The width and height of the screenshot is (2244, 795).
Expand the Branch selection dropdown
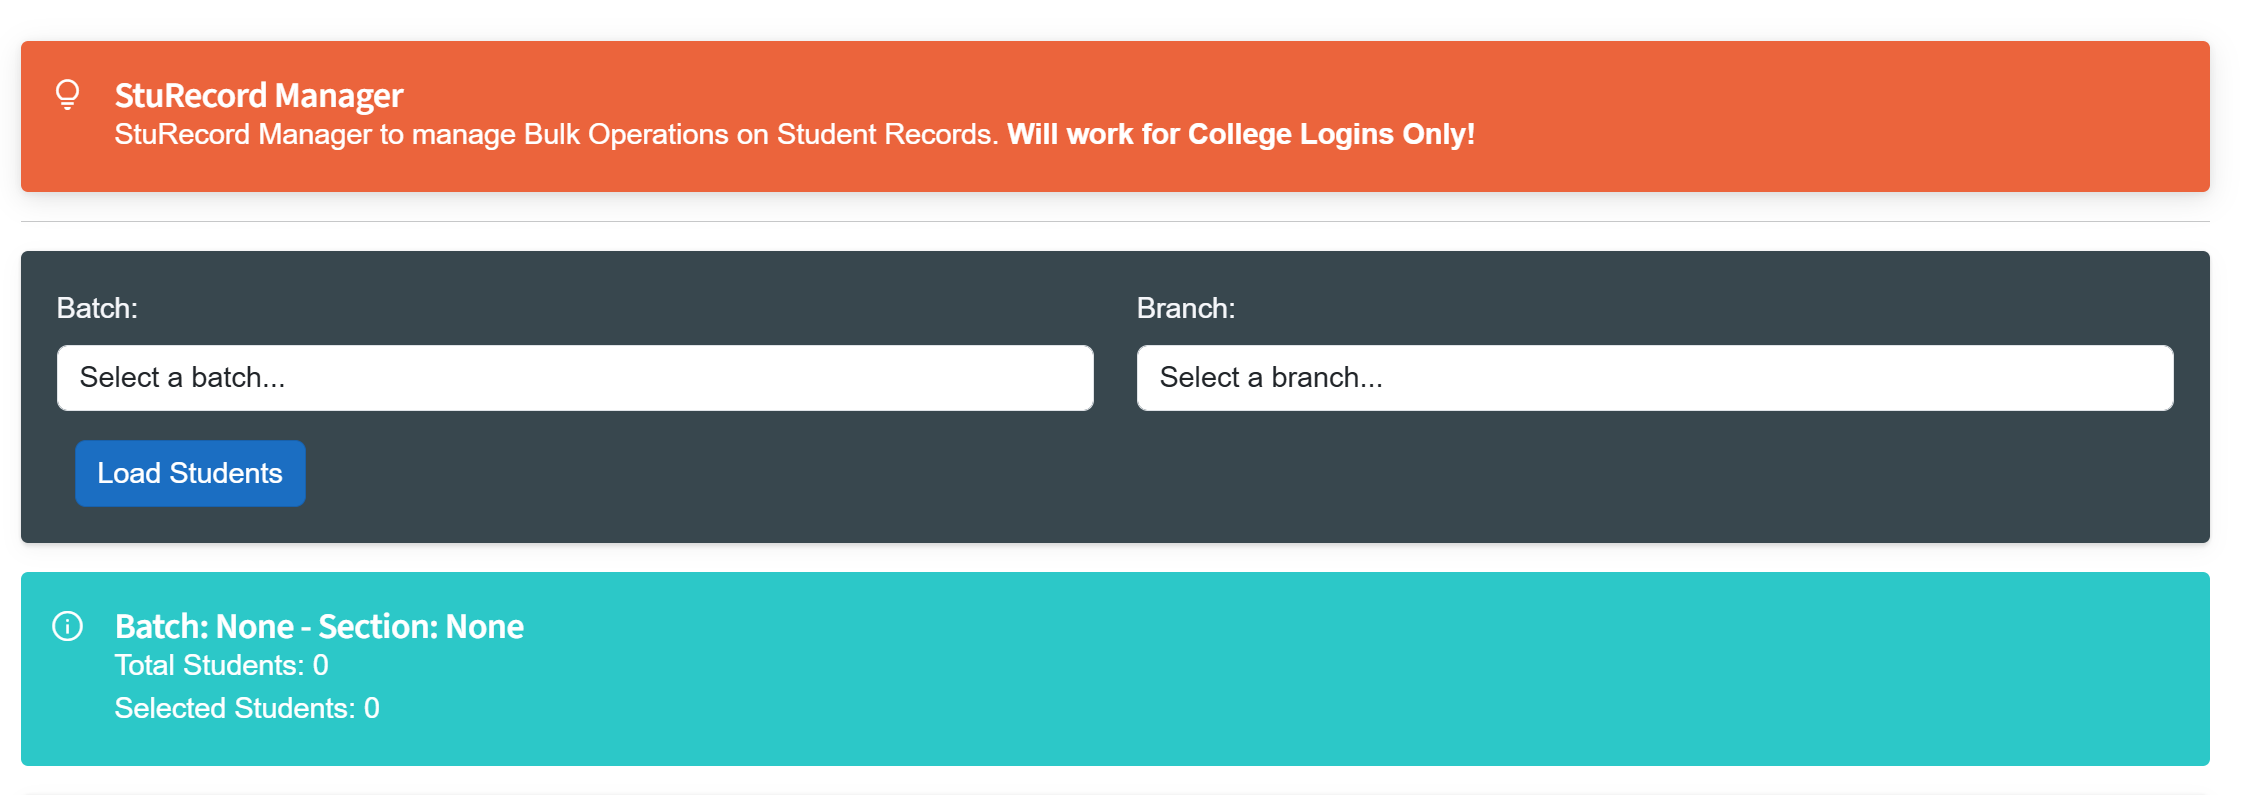[x=1655, y=378]
